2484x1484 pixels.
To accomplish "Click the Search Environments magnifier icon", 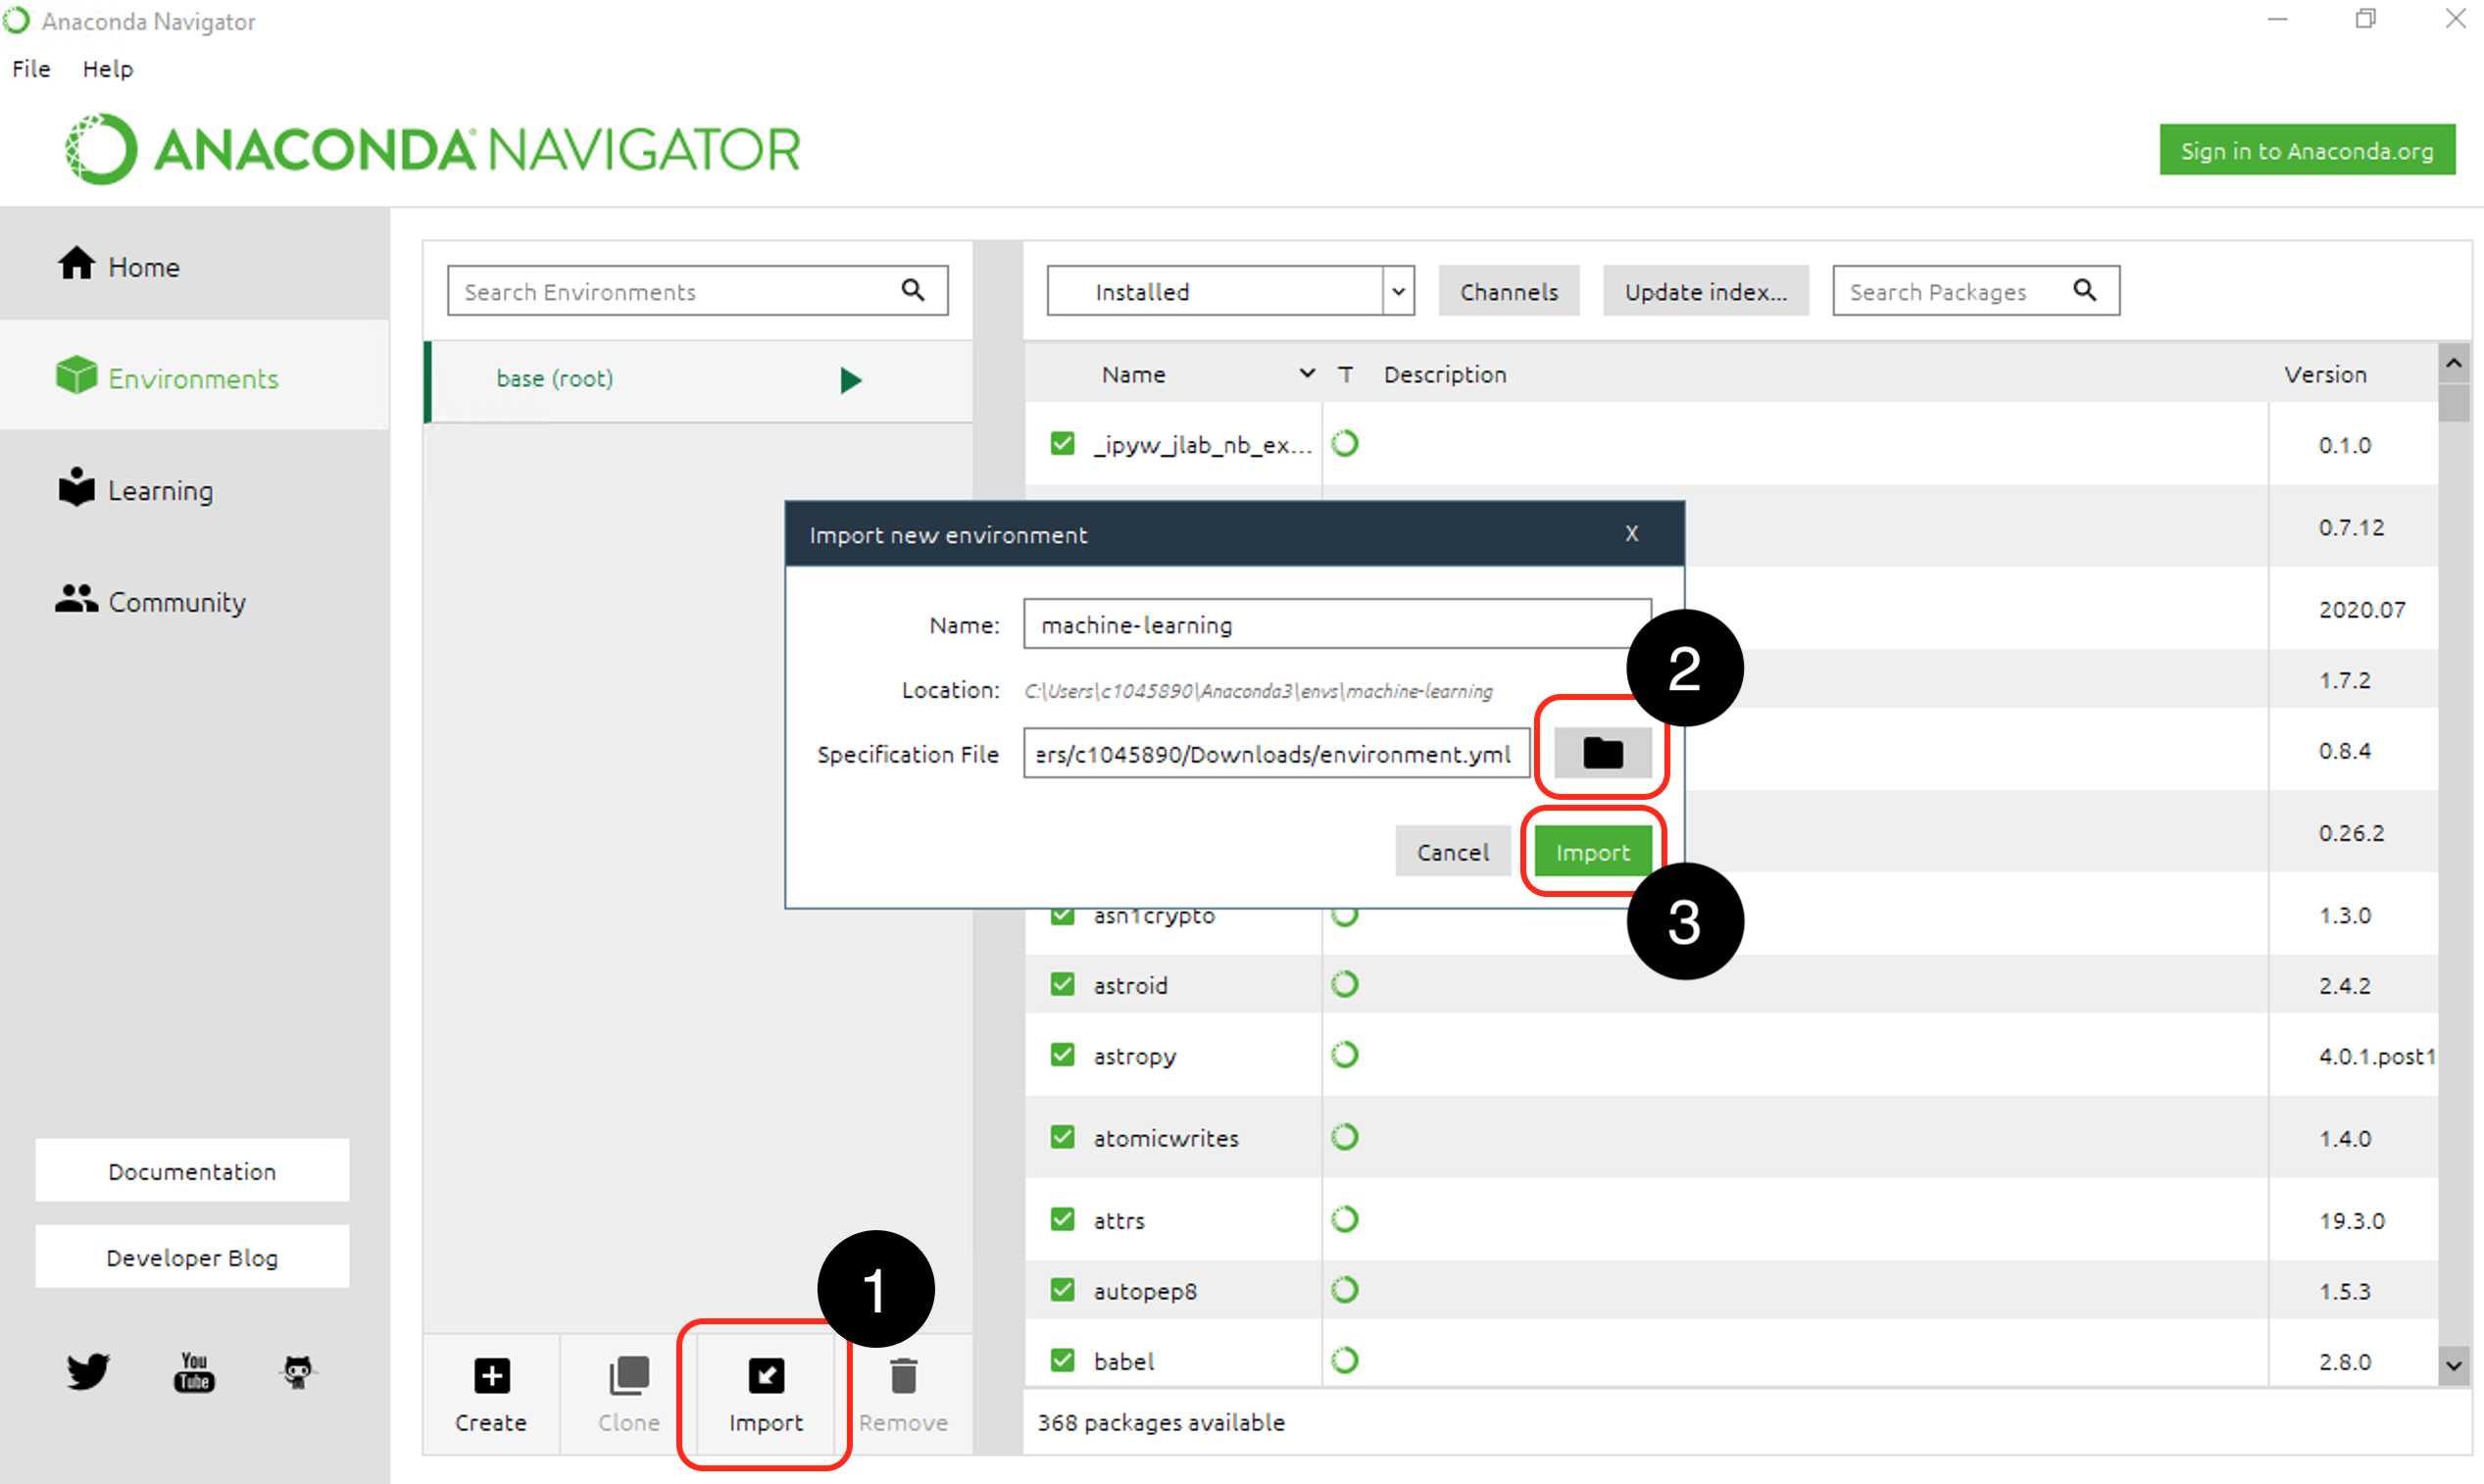I will tap(913, 290).
